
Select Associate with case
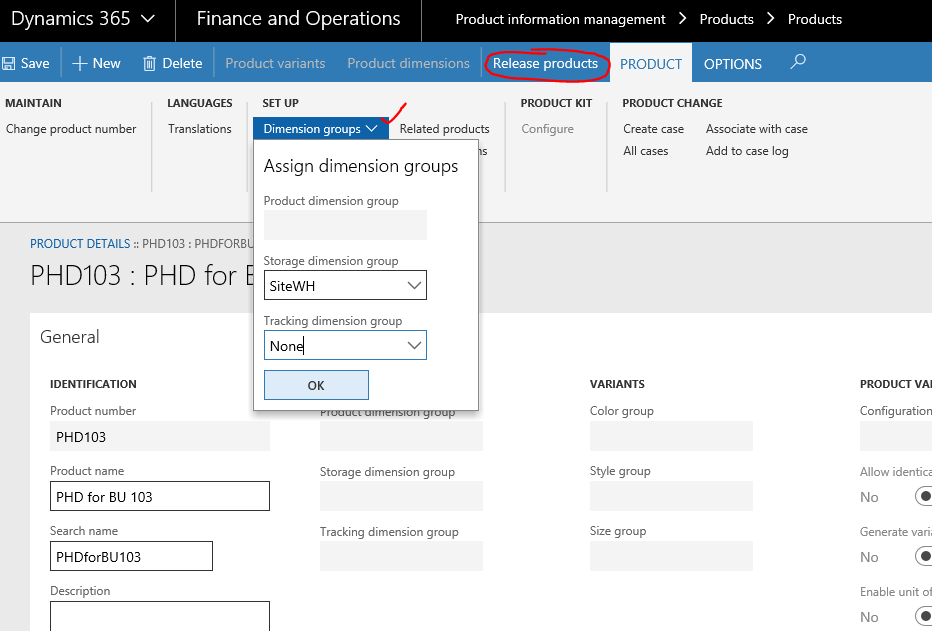[757, 129]
